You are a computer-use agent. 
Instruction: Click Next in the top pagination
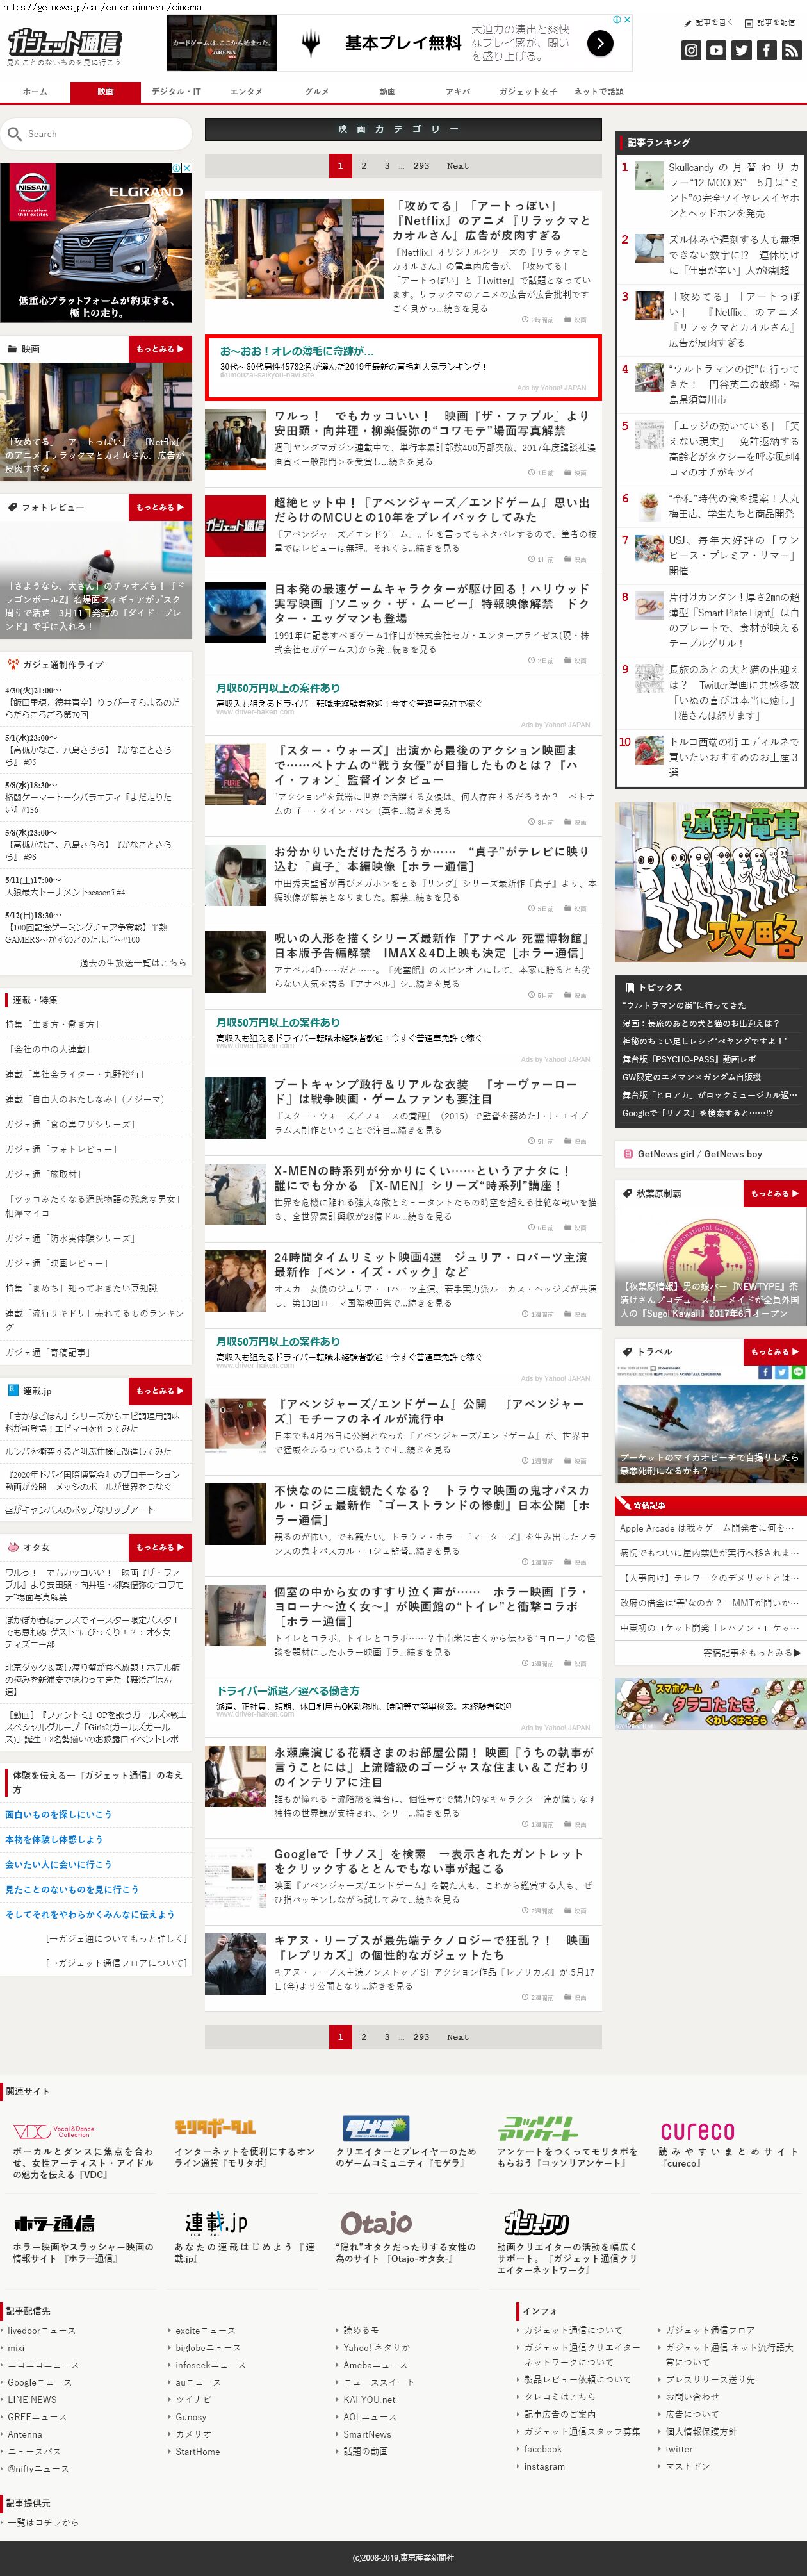(x=457, y=166)
